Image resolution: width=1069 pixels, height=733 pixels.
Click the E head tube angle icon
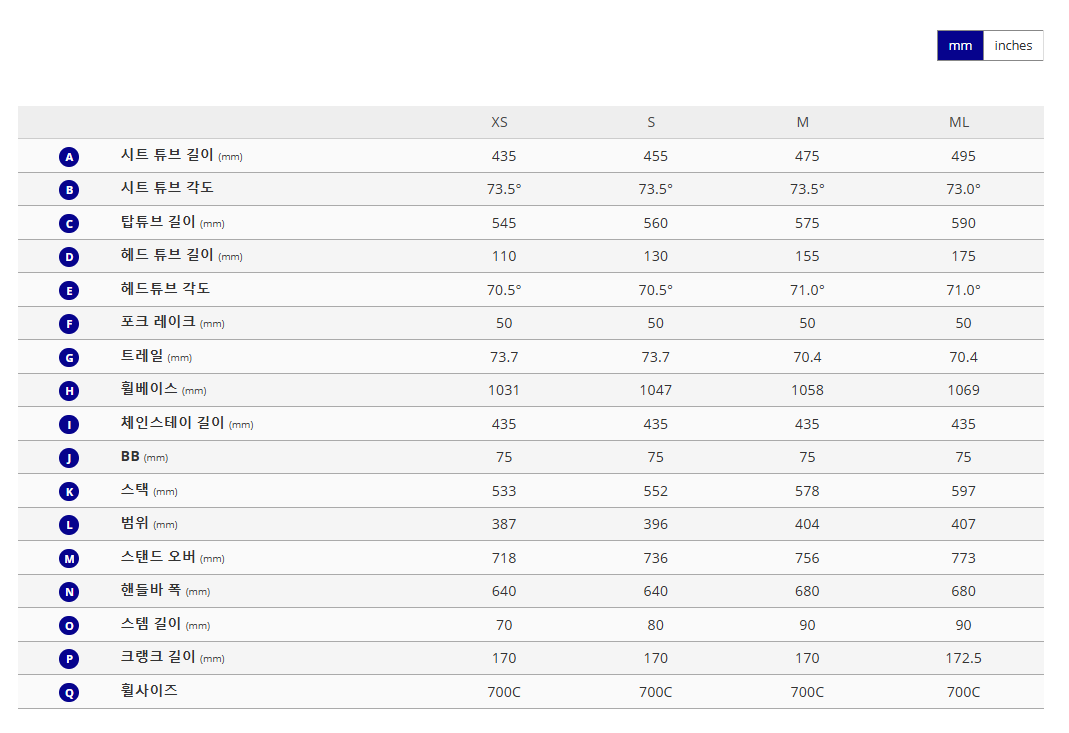(x=69, y=290)
